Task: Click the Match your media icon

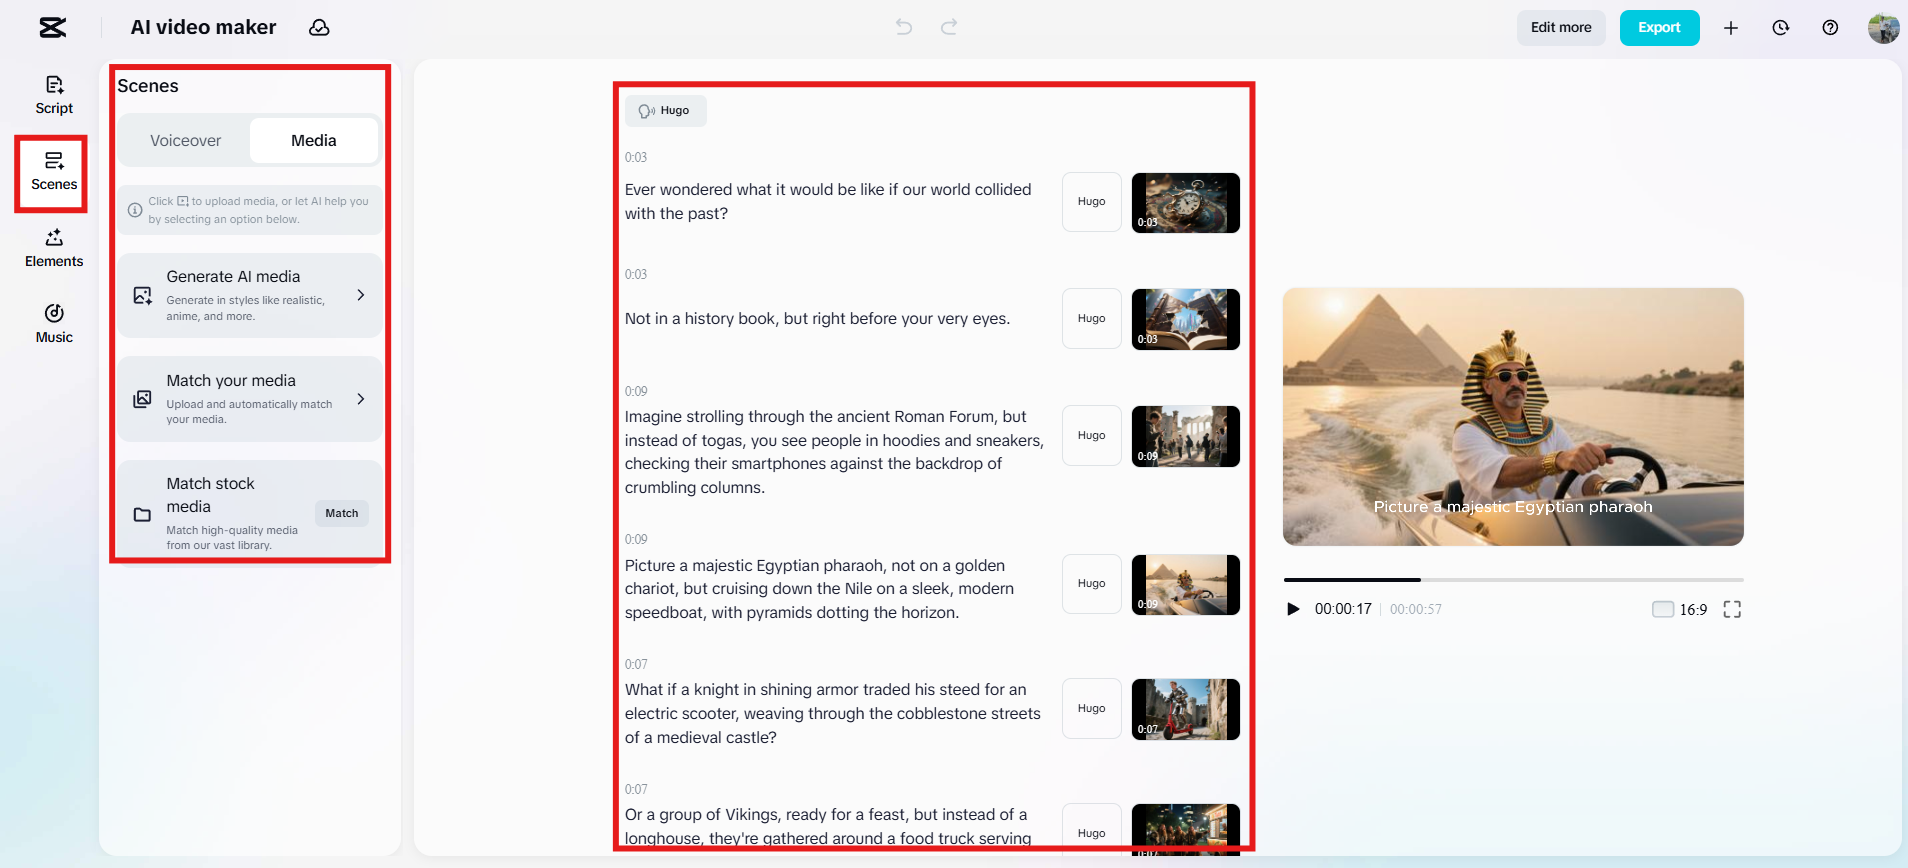Action: click(143, 399)
